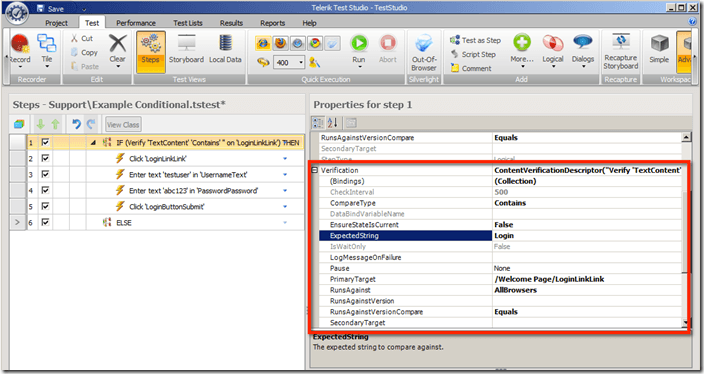Select Firefox browser for quick execution
Screen dimensions: 704x374
click(280, 43)
